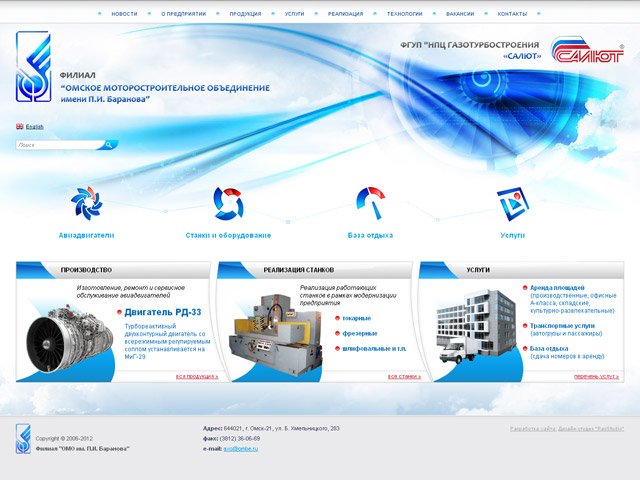The image size is (640, 480).
Task: Open the Услуги label under the icon
Action: pyautogui.click(x=513, y=236)
